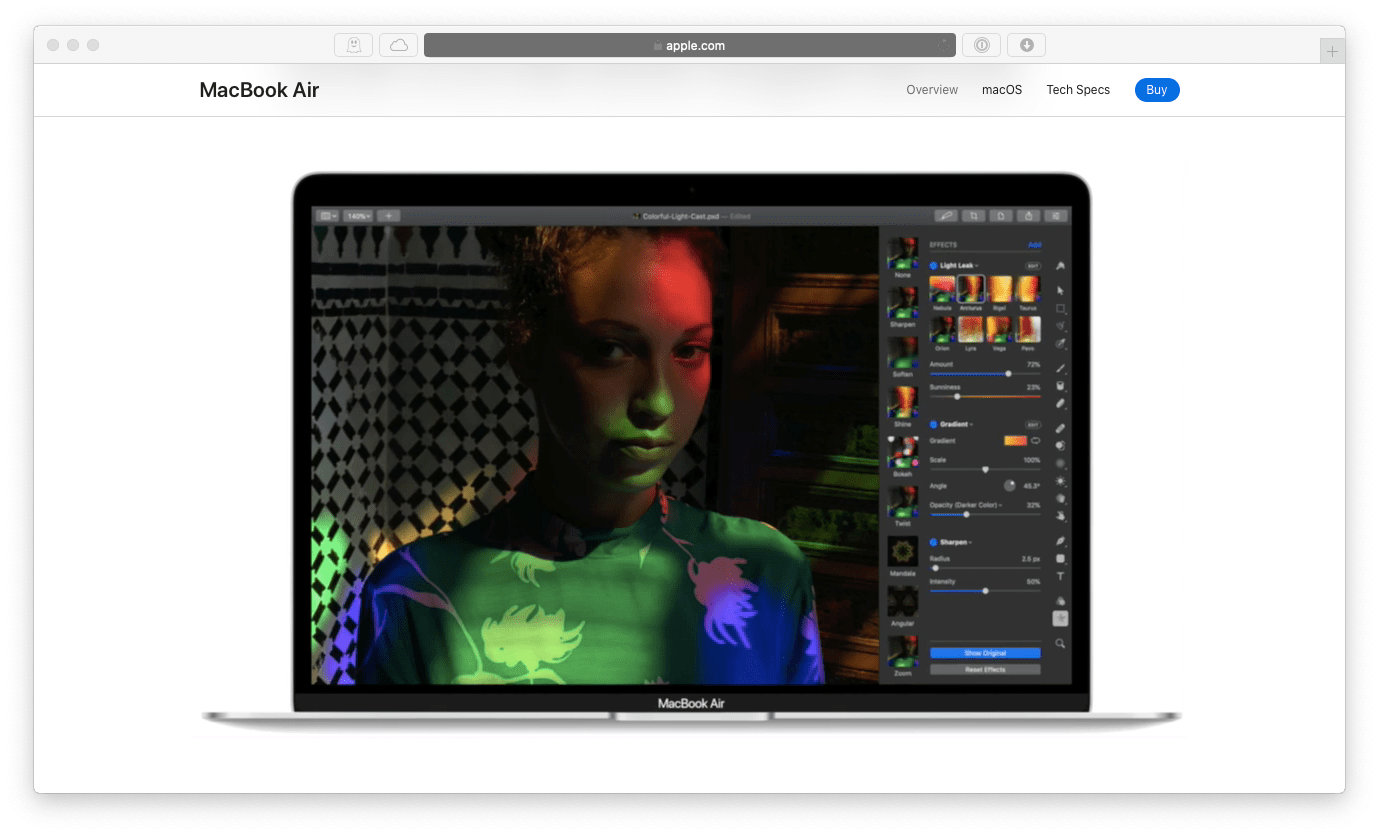The image size is (1379, 835).
Task: Choose the Angular effect thumbnail
Action: click(903, 601)
